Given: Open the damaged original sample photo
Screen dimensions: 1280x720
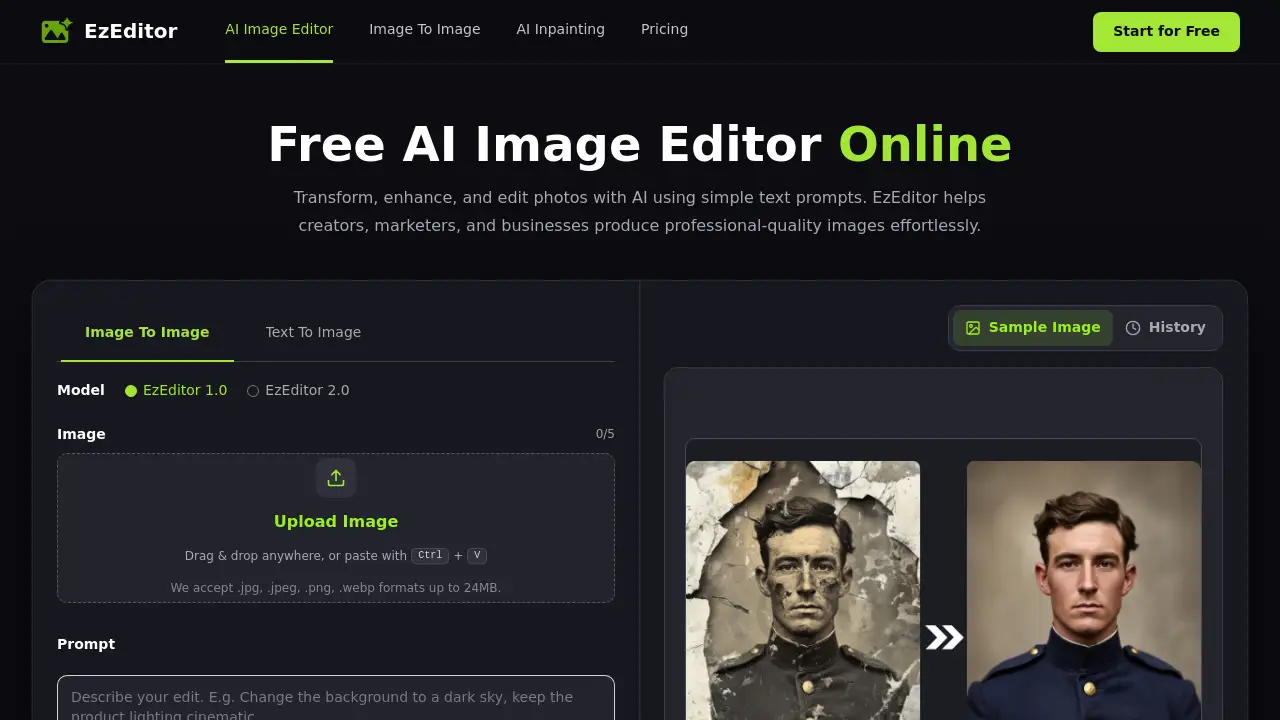Looking at the screenshot, I should coord(803,590).
